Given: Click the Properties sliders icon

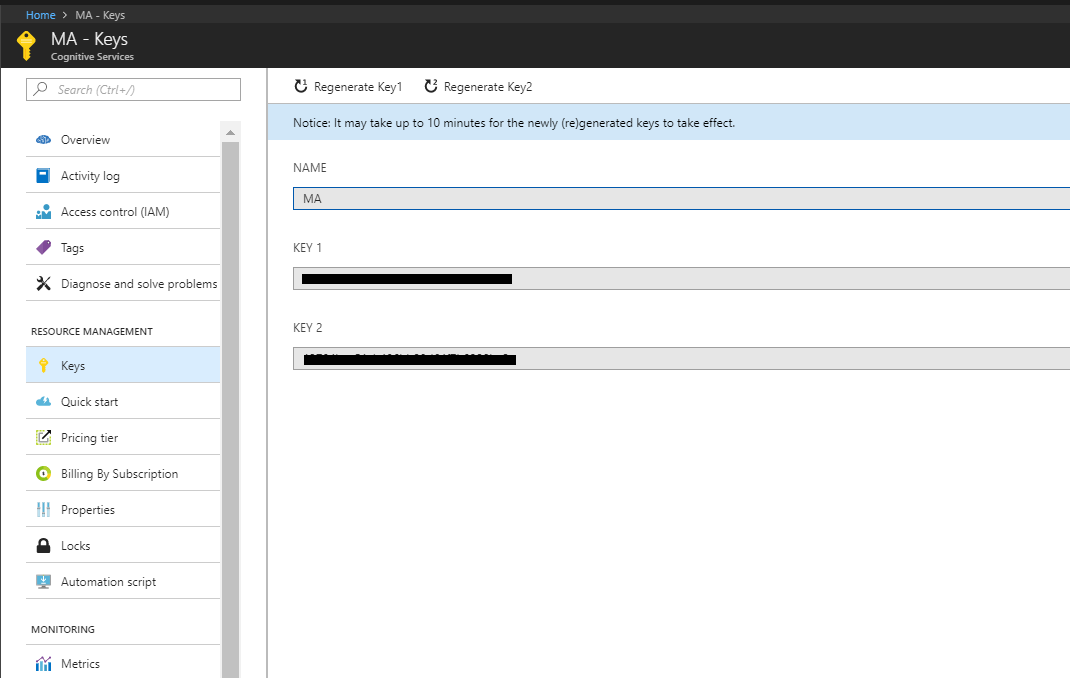Looking at the screenshot, I should [x=43, y=510].
